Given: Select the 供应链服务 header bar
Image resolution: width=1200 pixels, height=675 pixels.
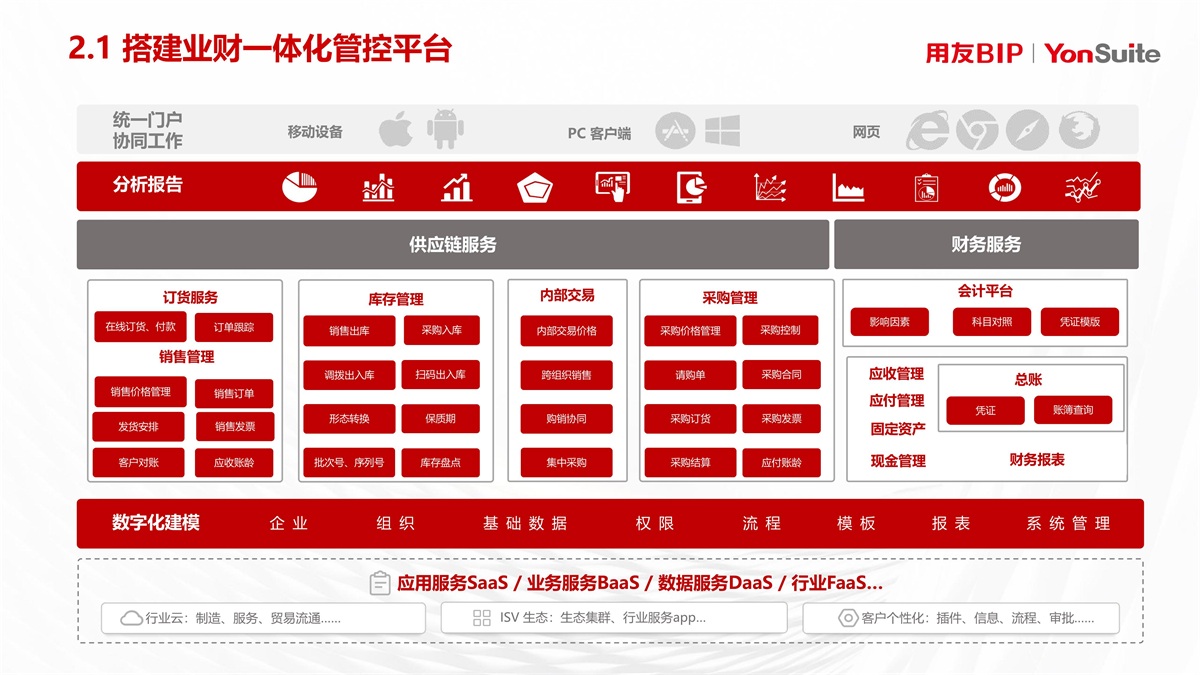Looking at the screenshot, I should (453, 245).
